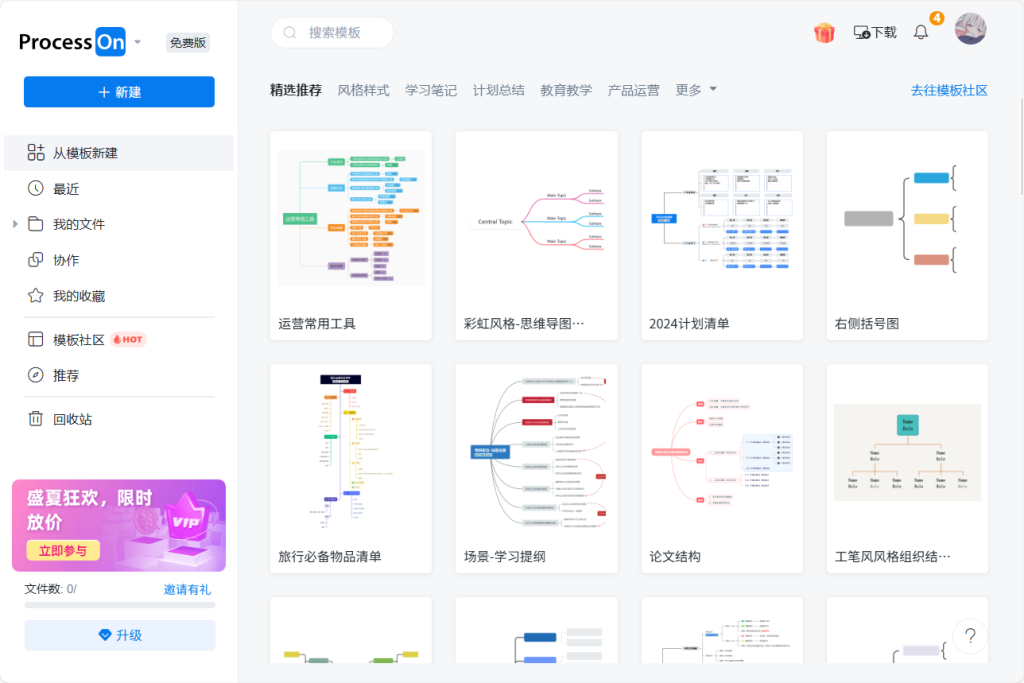Click the 邀请有礼 link
Viewport: 1024px width, 683px height.
(187, 590)
